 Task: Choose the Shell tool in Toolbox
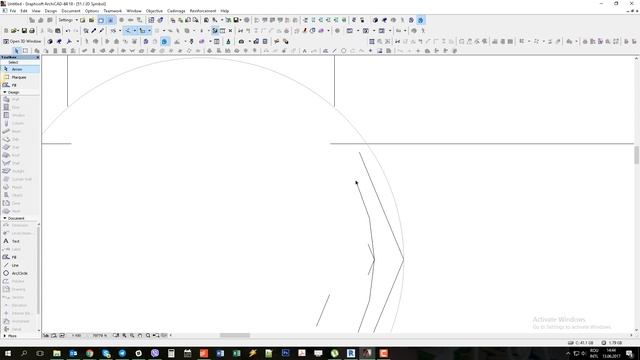click(x=20, y=163)
